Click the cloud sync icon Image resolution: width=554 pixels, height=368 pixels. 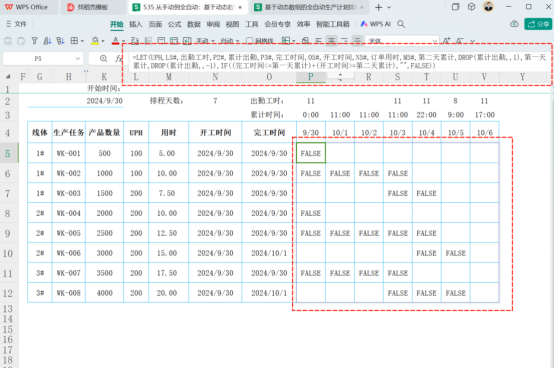click(x=514, y=24)
